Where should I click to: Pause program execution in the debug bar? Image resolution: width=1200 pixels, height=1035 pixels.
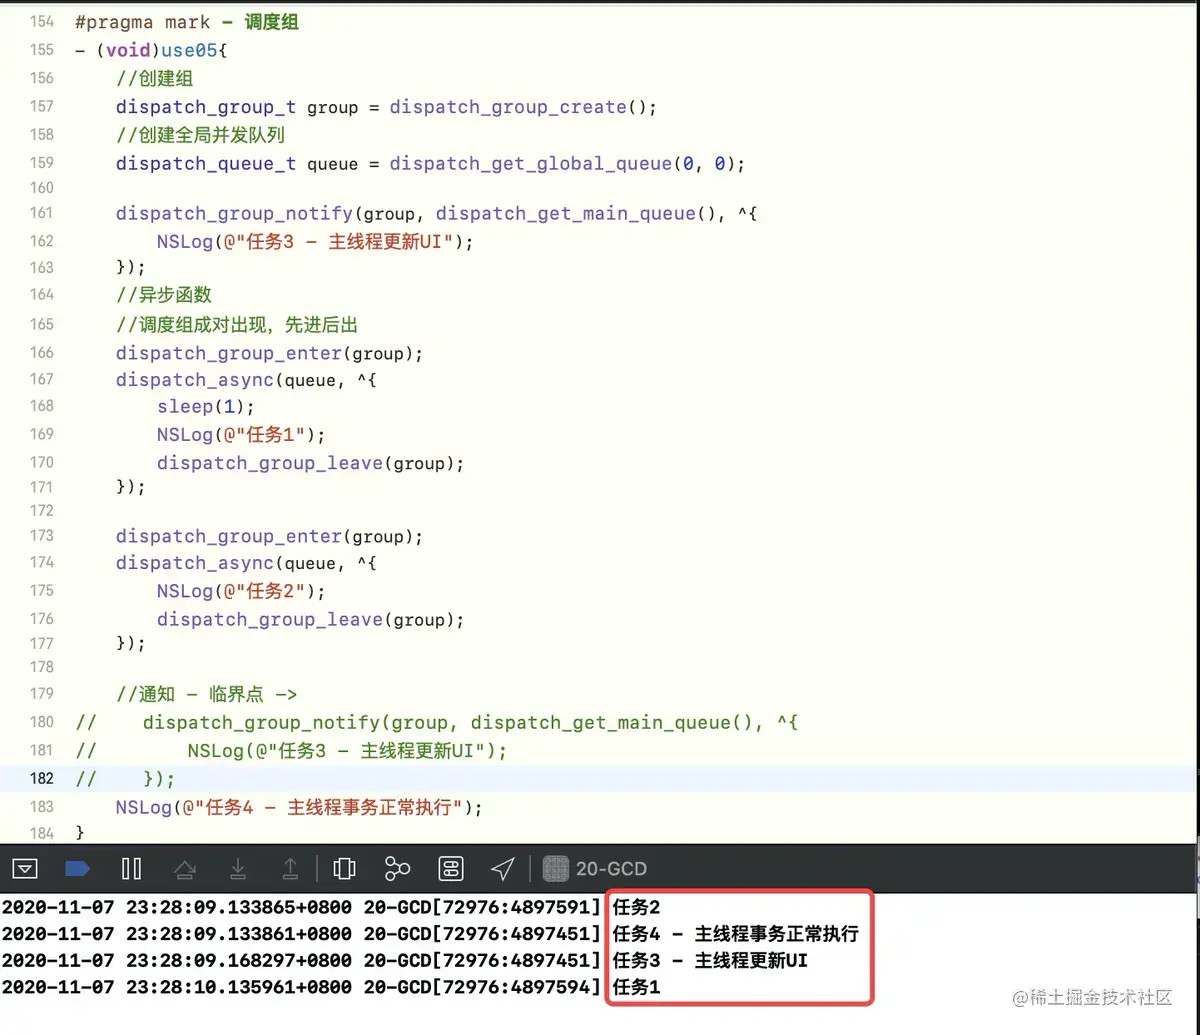pyautogui.click(x=131, y=868)
